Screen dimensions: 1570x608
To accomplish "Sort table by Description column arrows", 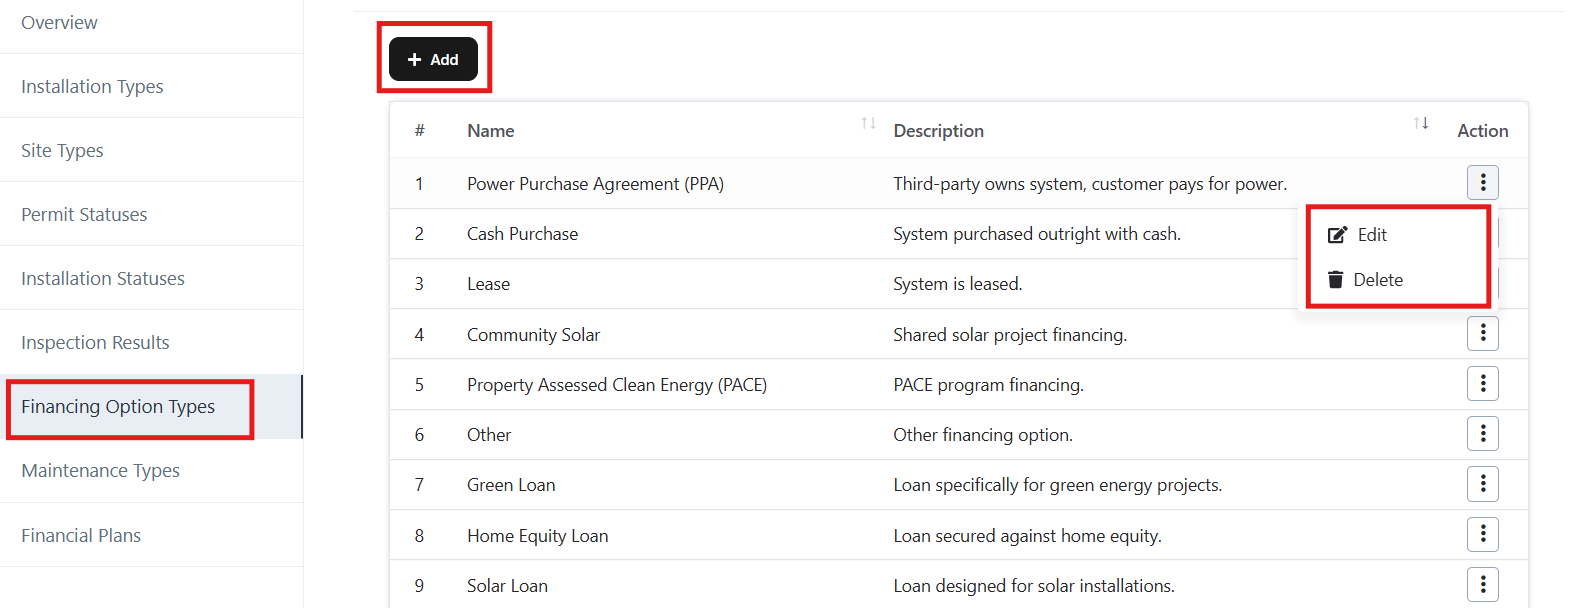I will 1420,124.
